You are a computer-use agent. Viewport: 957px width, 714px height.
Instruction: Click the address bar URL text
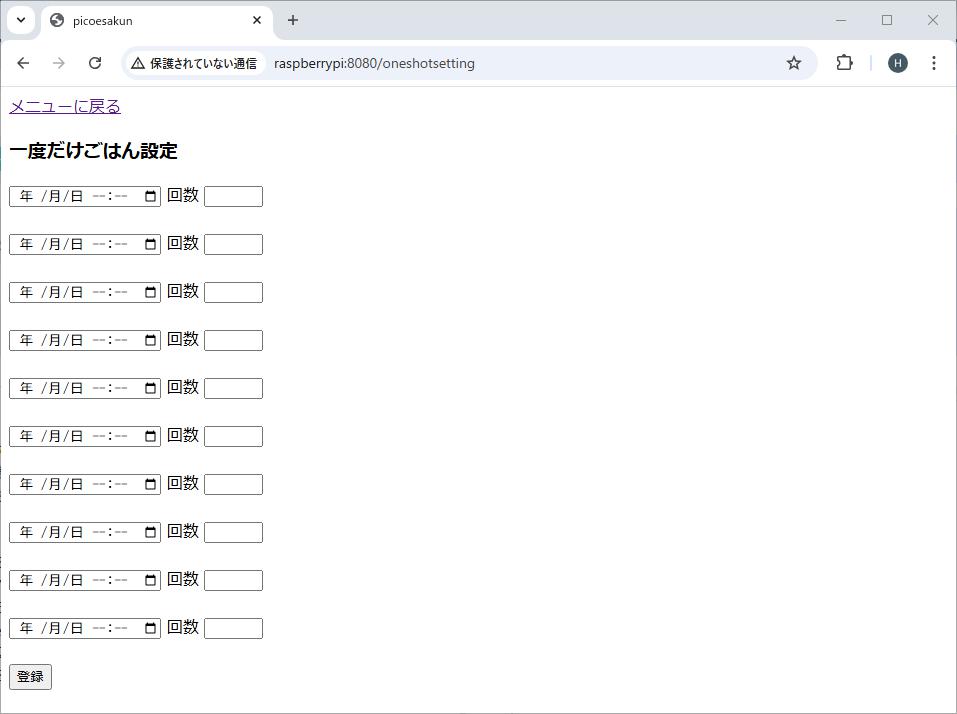pyautogui.click(x=374, y=63)
